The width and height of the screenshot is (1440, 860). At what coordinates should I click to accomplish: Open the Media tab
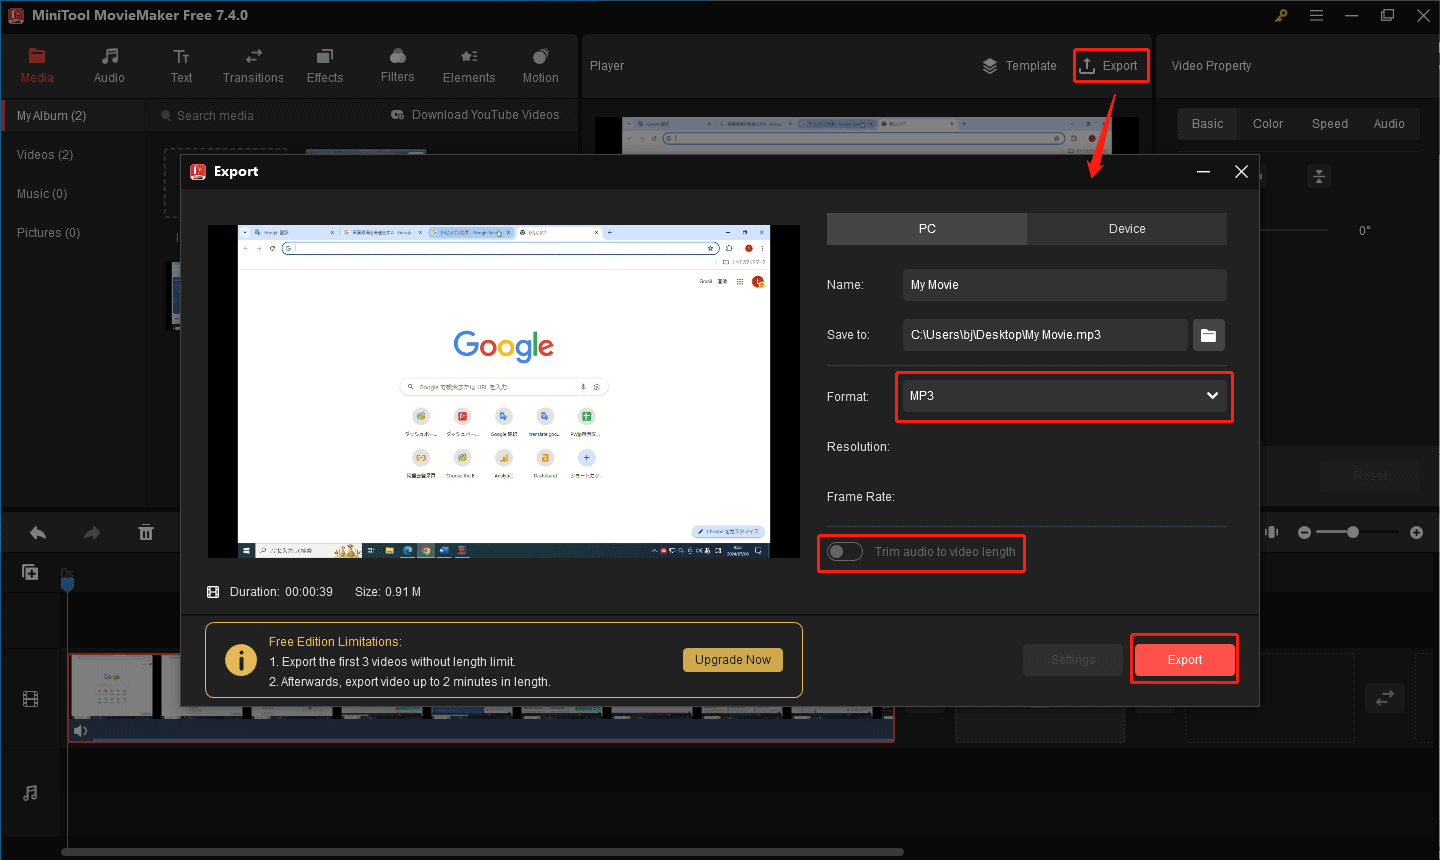37,66
